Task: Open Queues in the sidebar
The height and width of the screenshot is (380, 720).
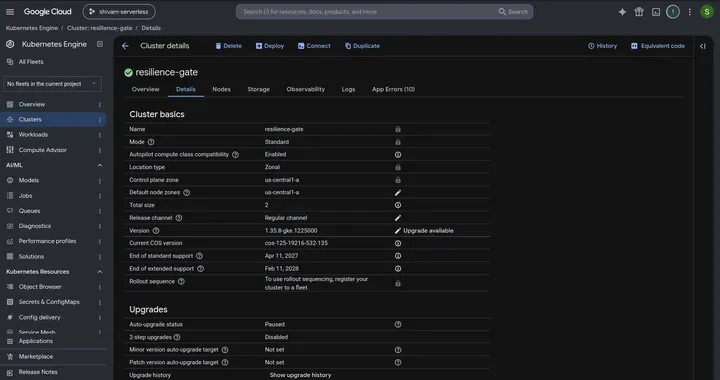Action: [29, 211]
